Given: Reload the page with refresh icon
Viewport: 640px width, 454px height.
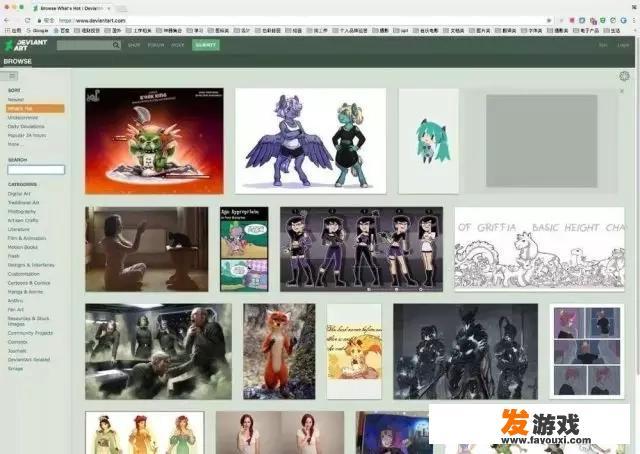Looking at the screenshot, I should click(27, 20).
